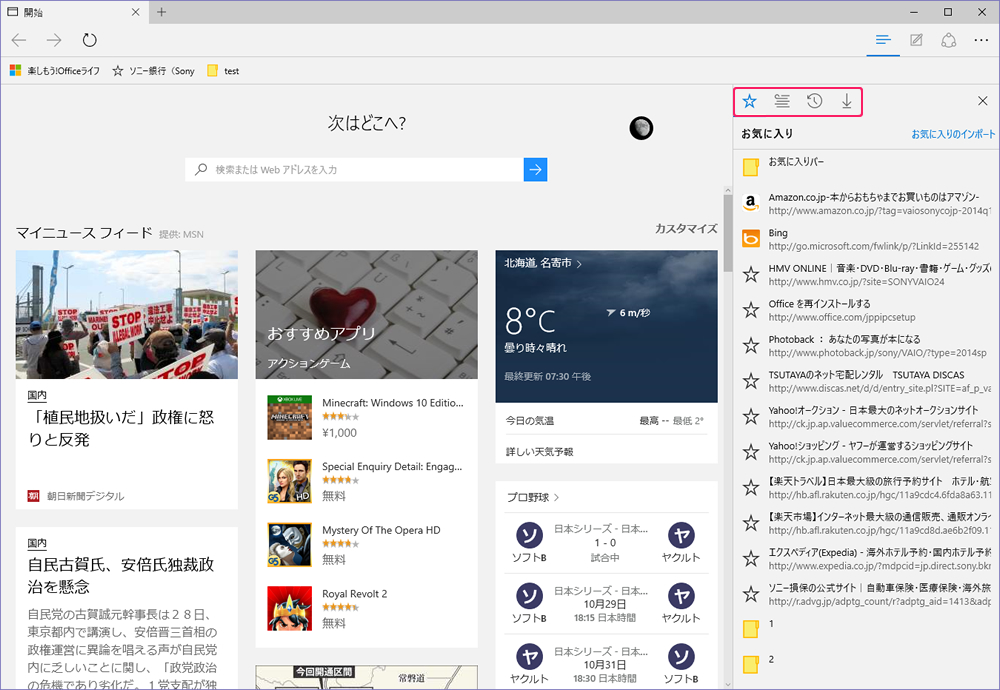The image size is (1000, 690).
Task: Open the protest news photo article
Action: click(x=127, y=314)
